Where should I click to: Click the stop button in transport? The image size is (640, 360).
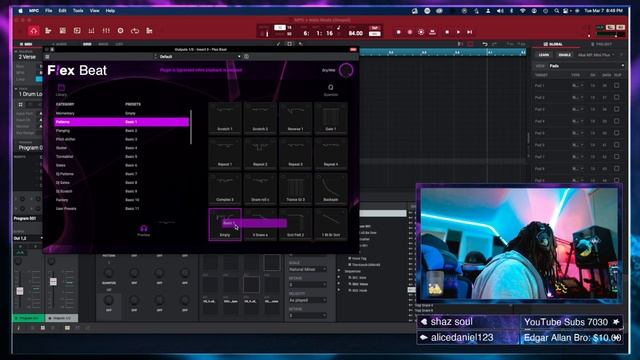pyautogui.click(x=447, y=32)
